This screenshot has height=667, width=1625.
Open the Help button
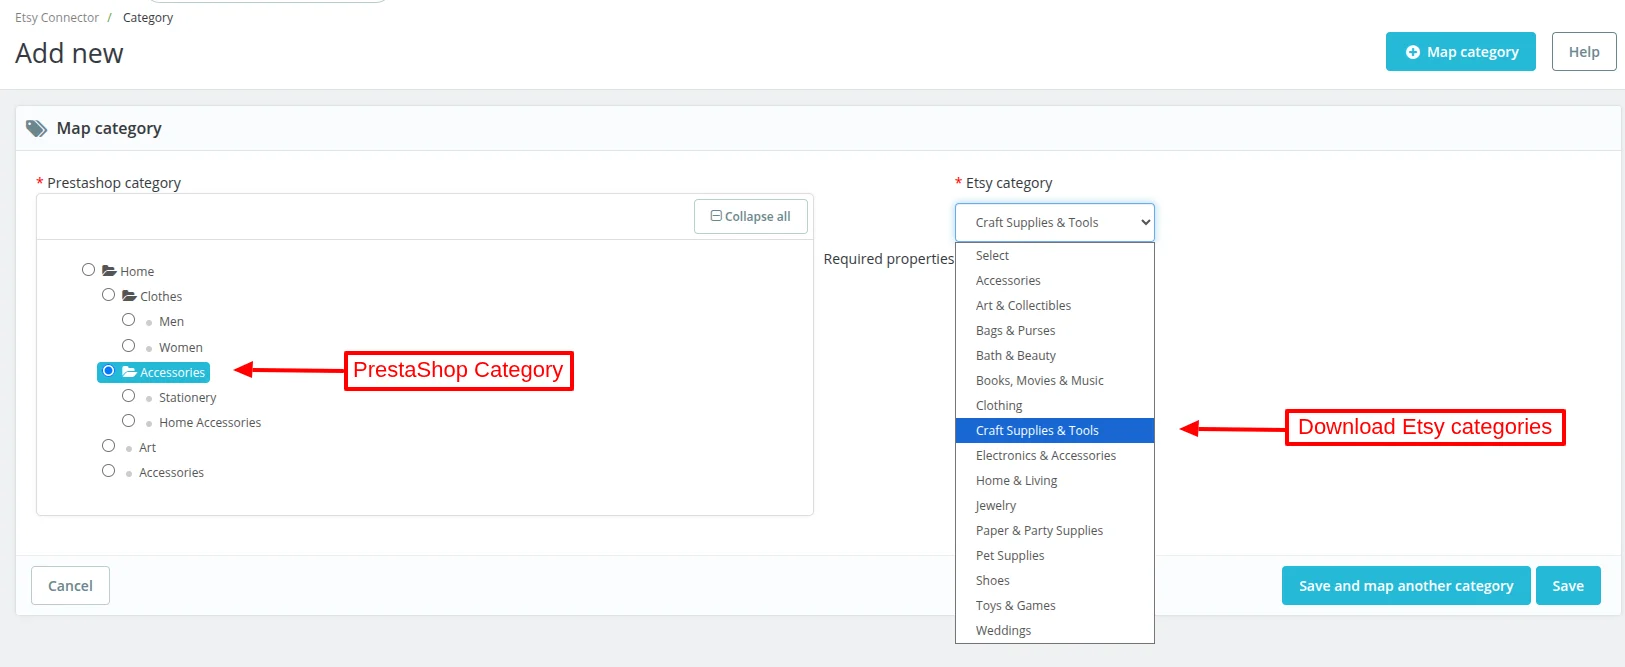tap(1584, 52)
